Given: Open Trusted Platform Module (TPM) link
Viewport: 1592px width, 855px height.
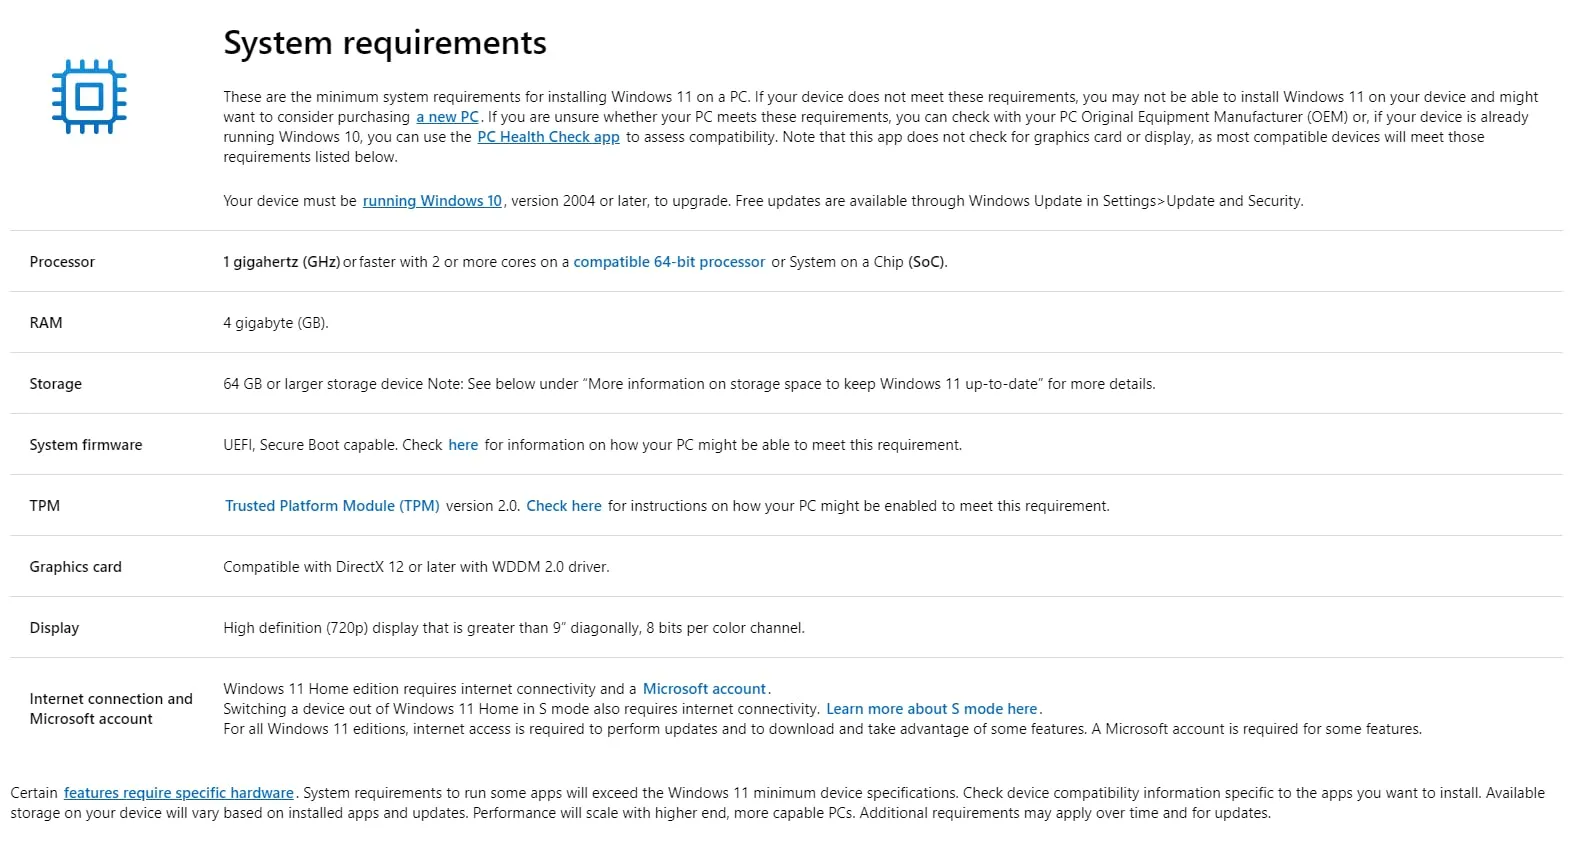Looking at the screenshot, I should click(332, 506).
